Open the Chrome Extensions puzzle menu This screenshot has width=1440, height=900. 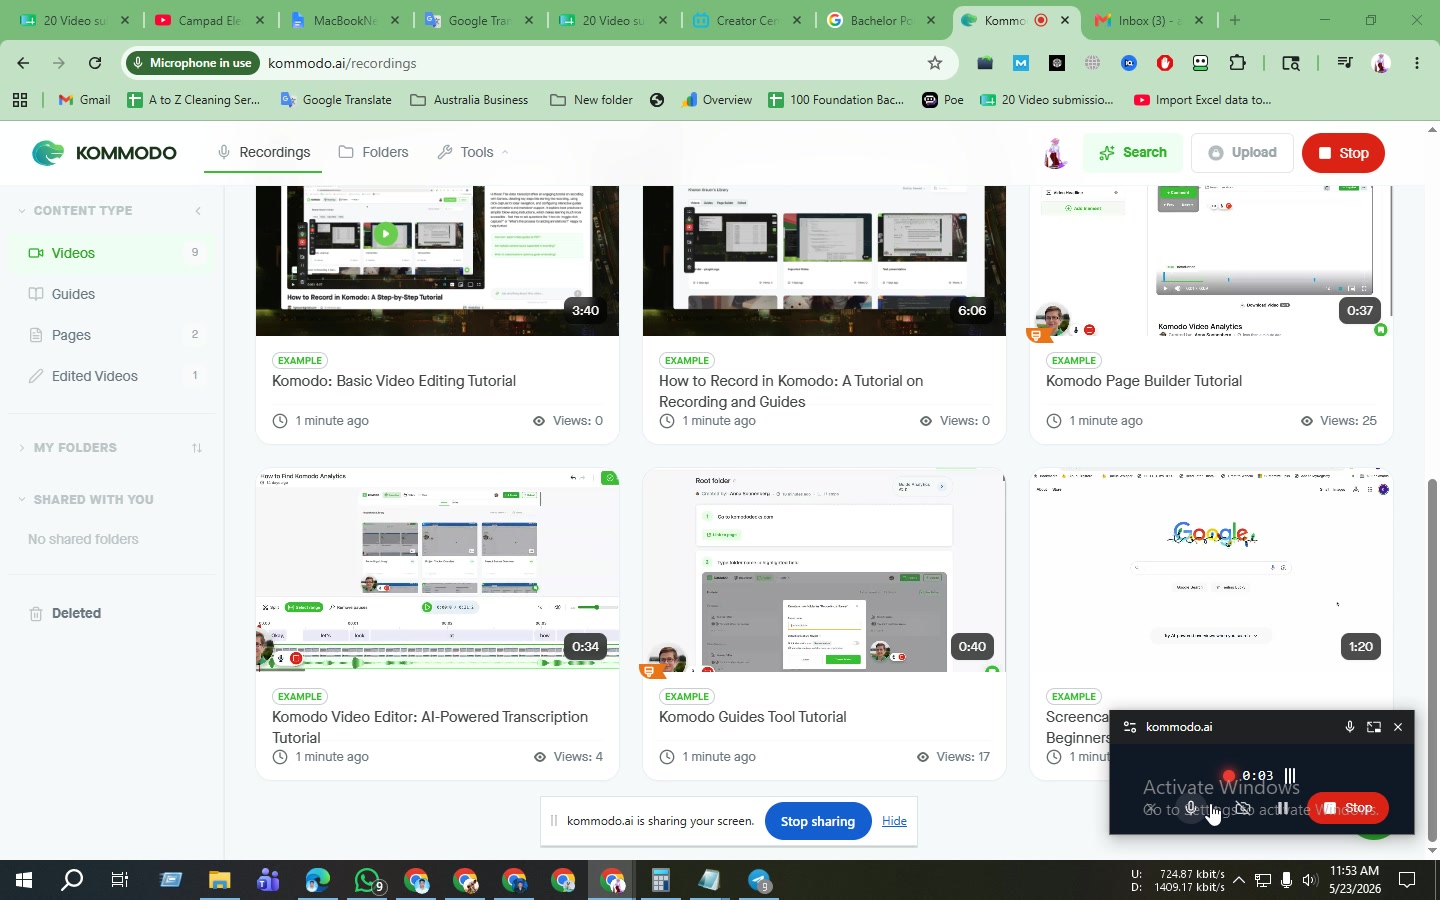pyautogui.click(x=1237, y=63)
